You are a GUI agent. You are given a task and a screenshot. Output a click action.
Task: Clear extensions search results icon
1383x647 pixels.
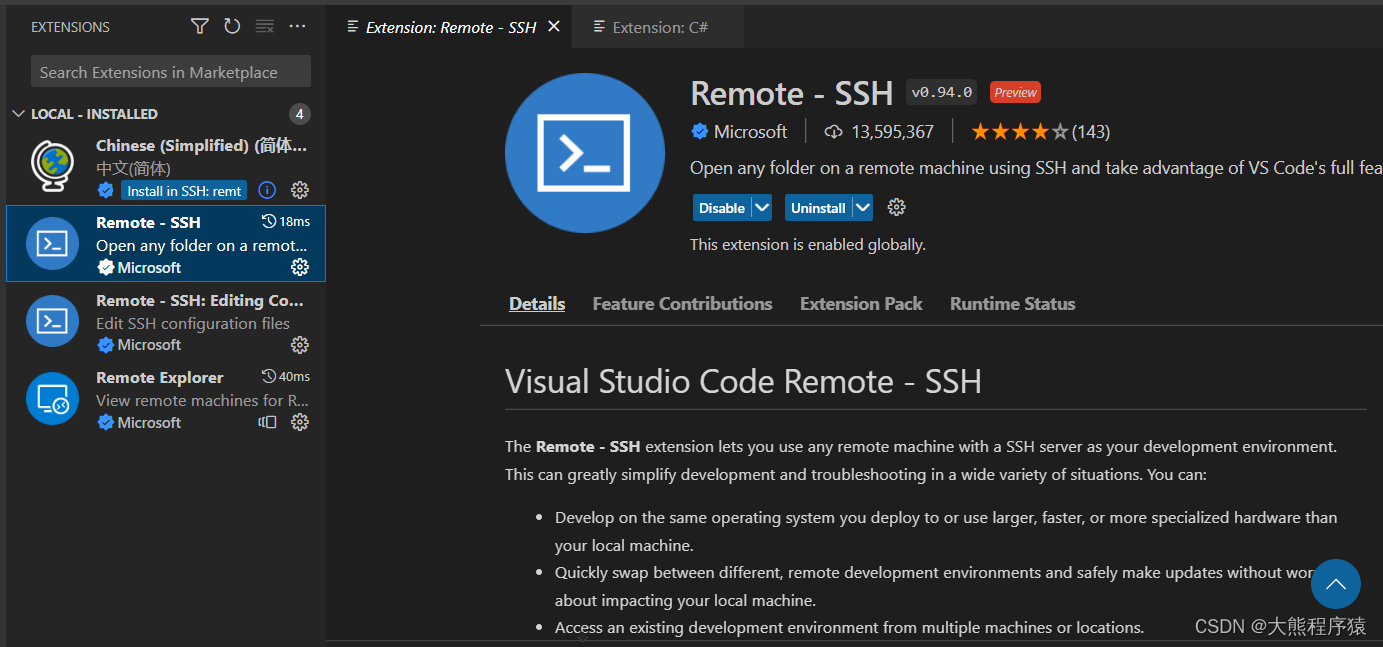point(264,27)
